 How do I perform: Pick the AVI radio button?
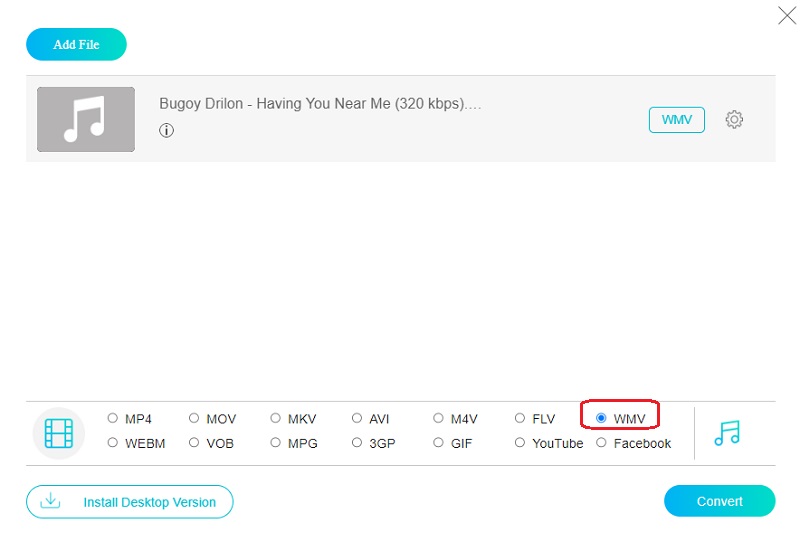357,419
